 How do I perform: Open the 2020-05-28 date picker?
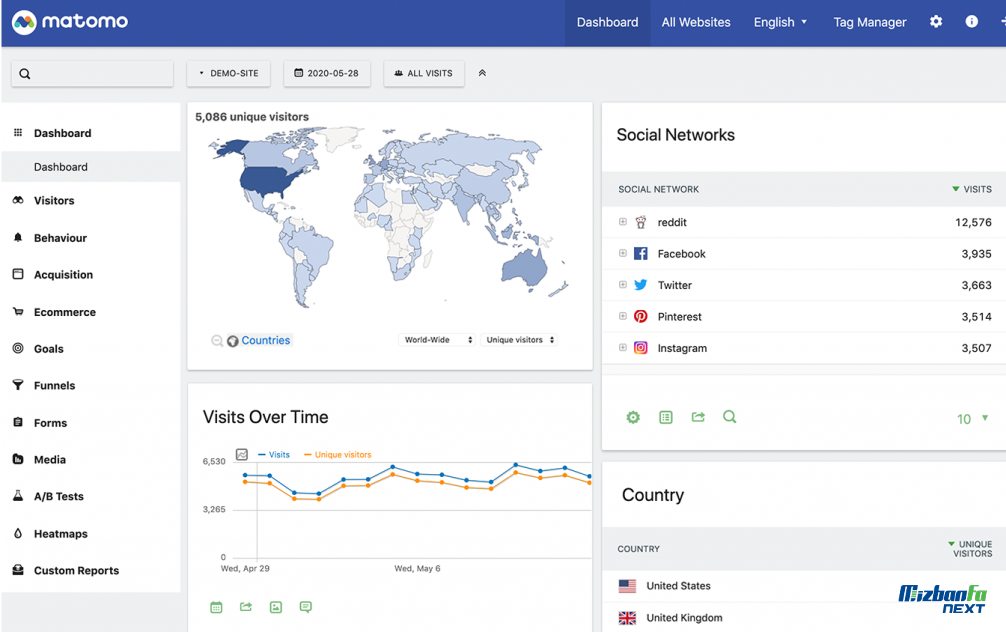(x=327, y=73)
